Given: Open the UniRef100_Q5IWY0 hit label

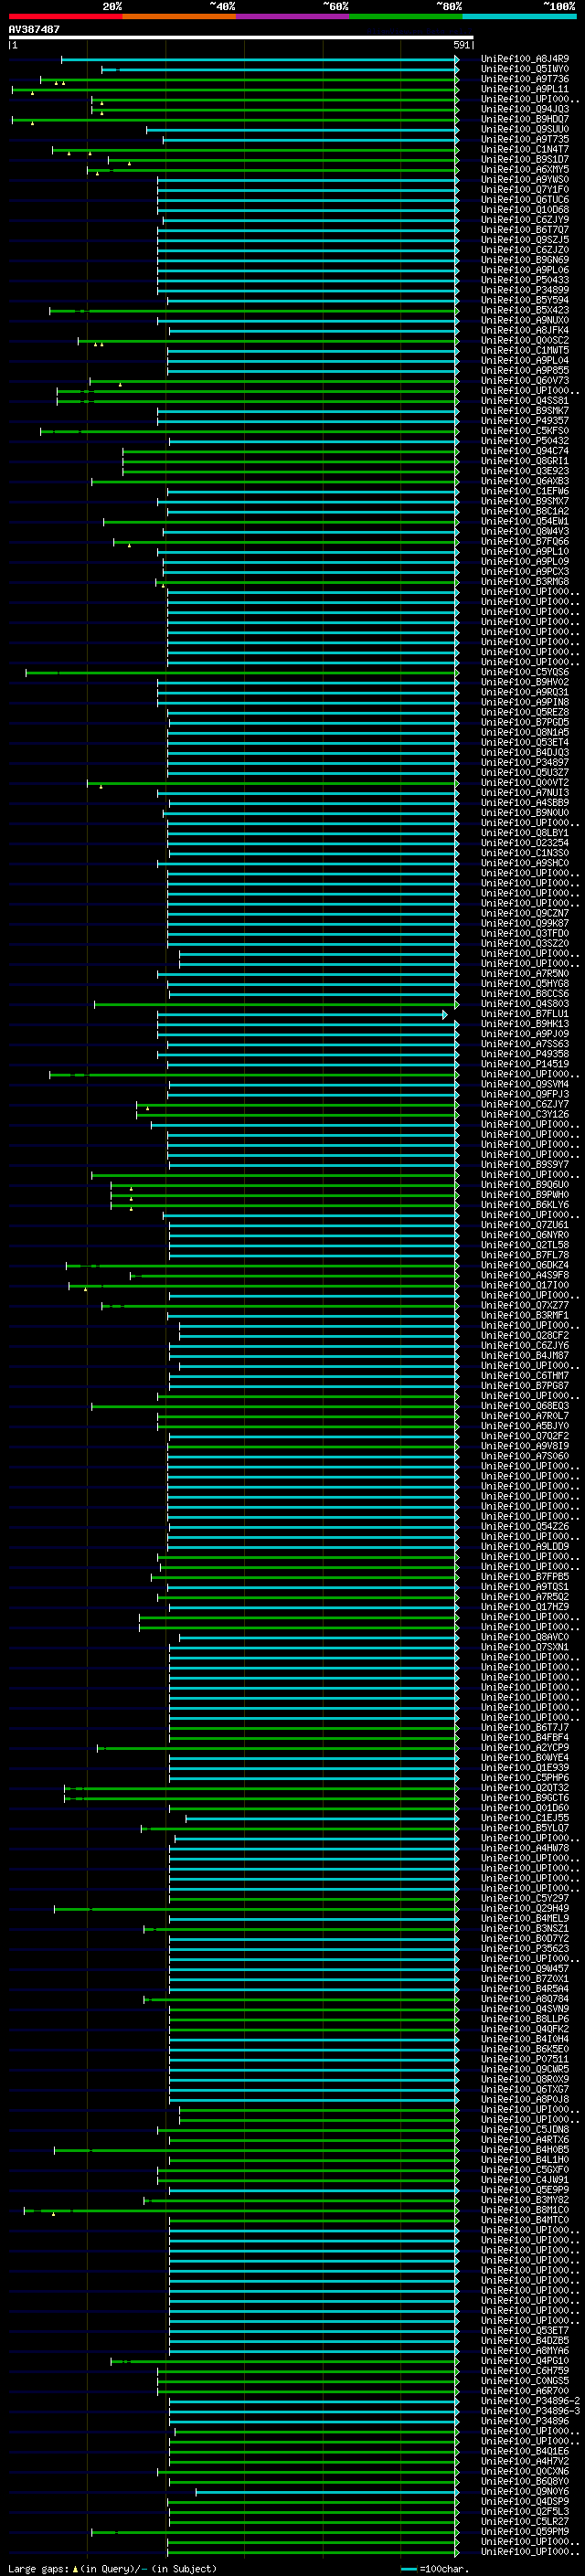Looking at the screenshot, I should pos(525,69).
